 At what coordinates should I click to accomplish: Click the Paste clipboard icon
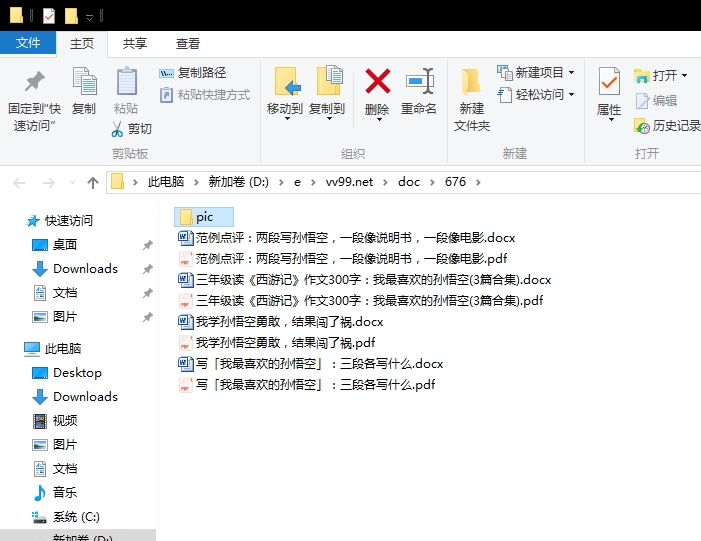(x=127, y=81)
